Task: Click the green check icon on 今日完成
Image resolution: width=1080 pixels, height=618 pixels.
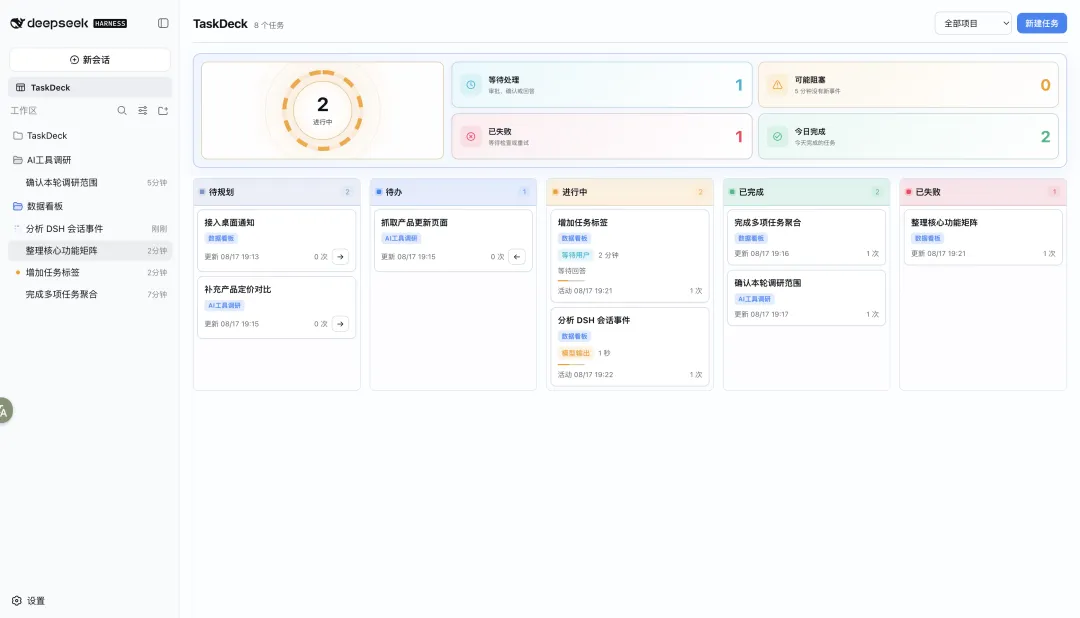Action: [x=777, y=136]
